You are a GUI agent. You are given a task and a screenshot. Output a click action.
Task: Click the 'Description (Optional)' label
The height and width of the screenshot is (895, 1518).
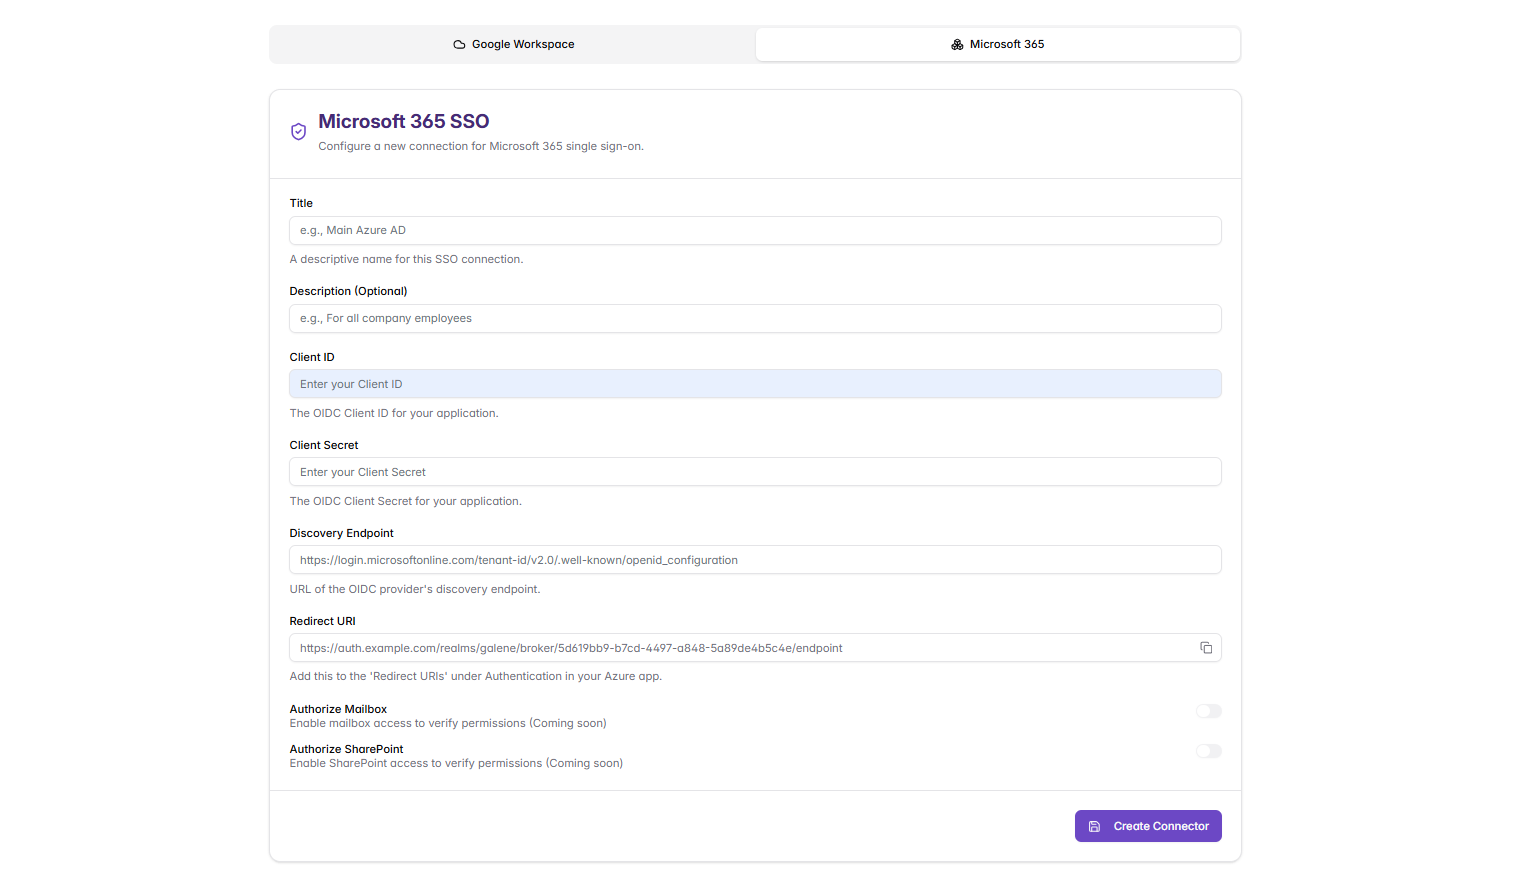tap(349, 291)
